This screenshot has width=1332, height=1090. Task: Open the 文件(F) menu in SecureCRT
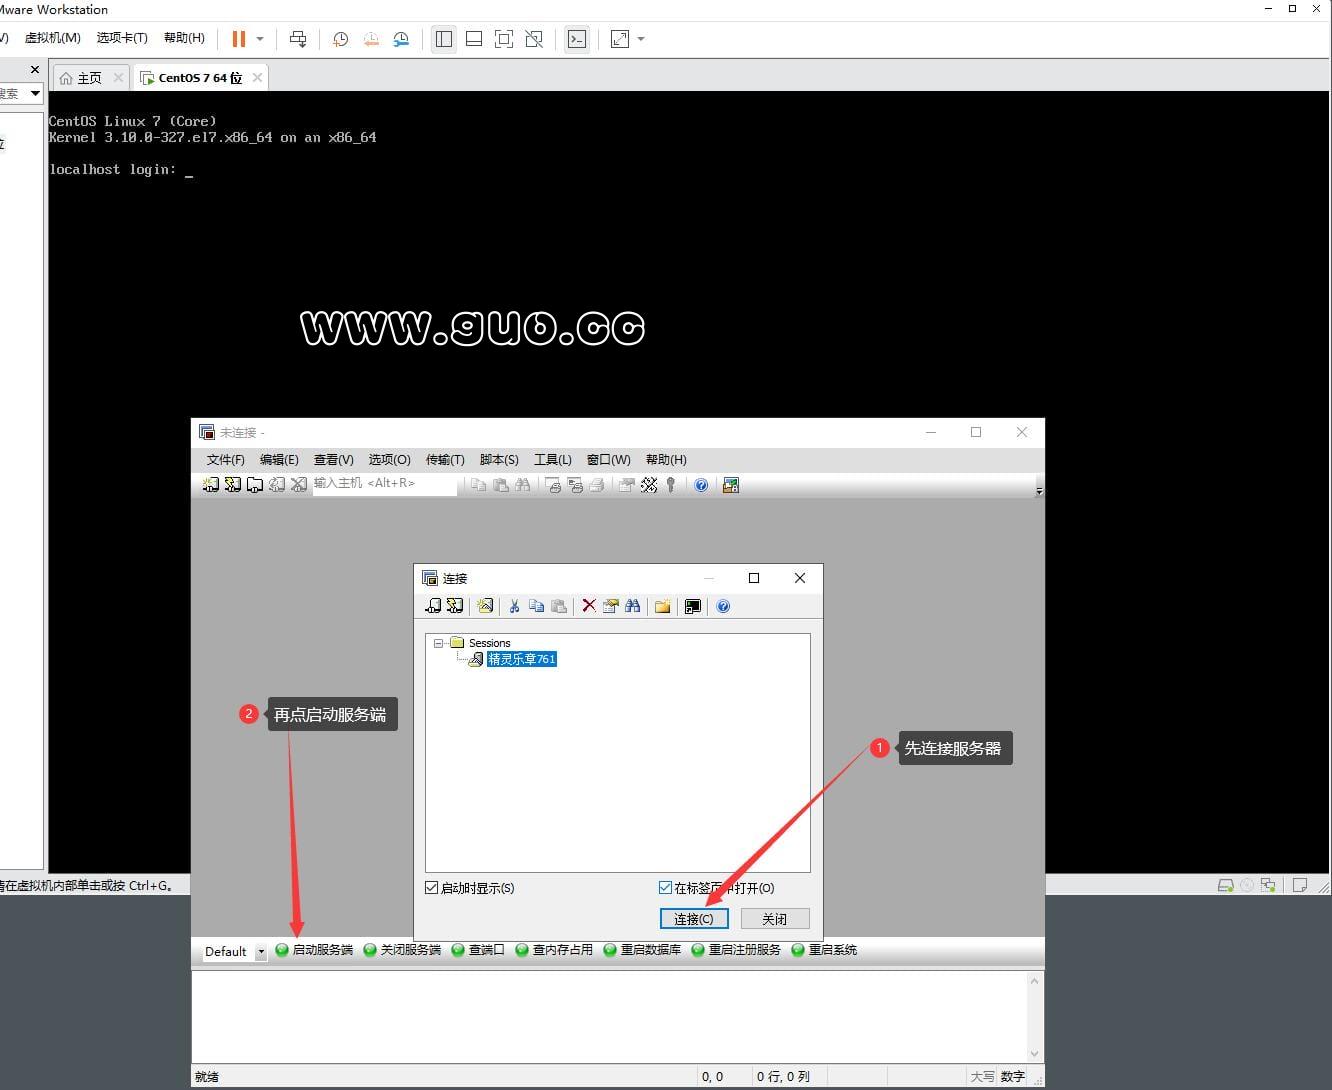(225, 459)
